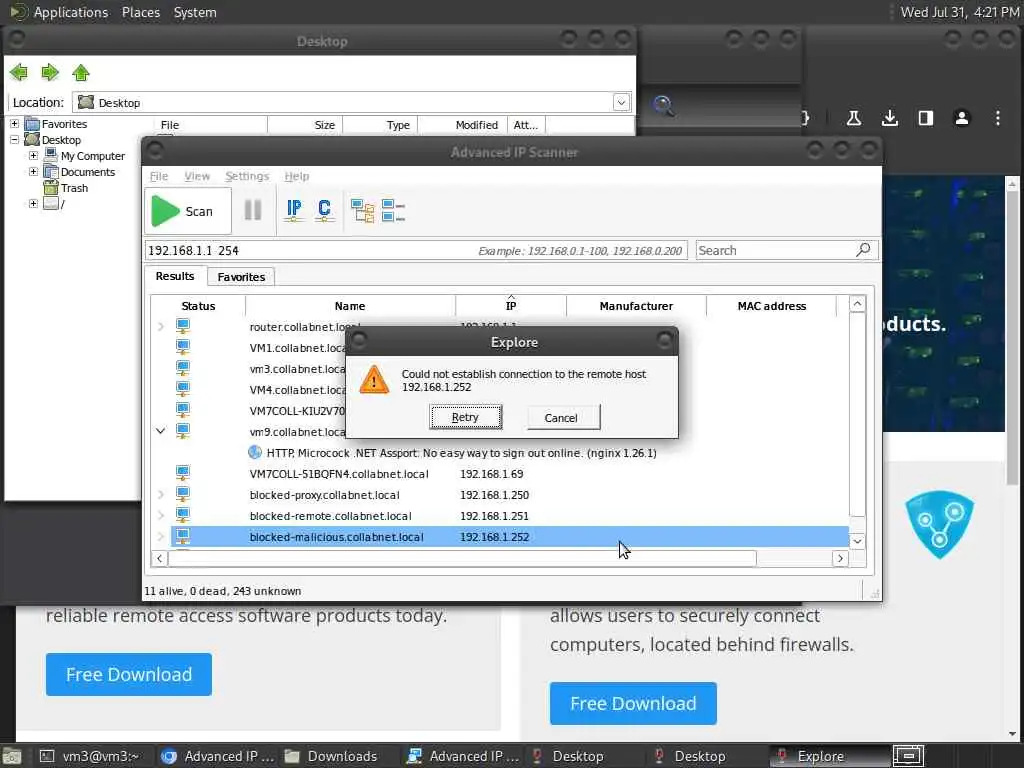Click the browser labs flask icon

[x=854, y=118]
